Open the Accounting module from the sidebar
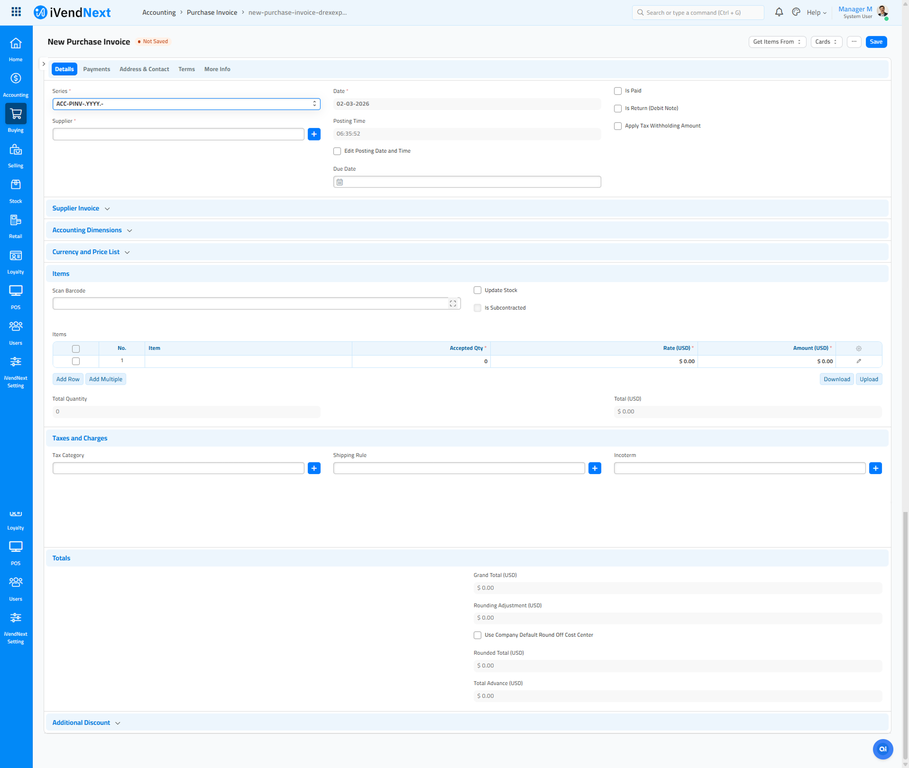The height and width of the screenshot is (768, 909). point(15,77)
